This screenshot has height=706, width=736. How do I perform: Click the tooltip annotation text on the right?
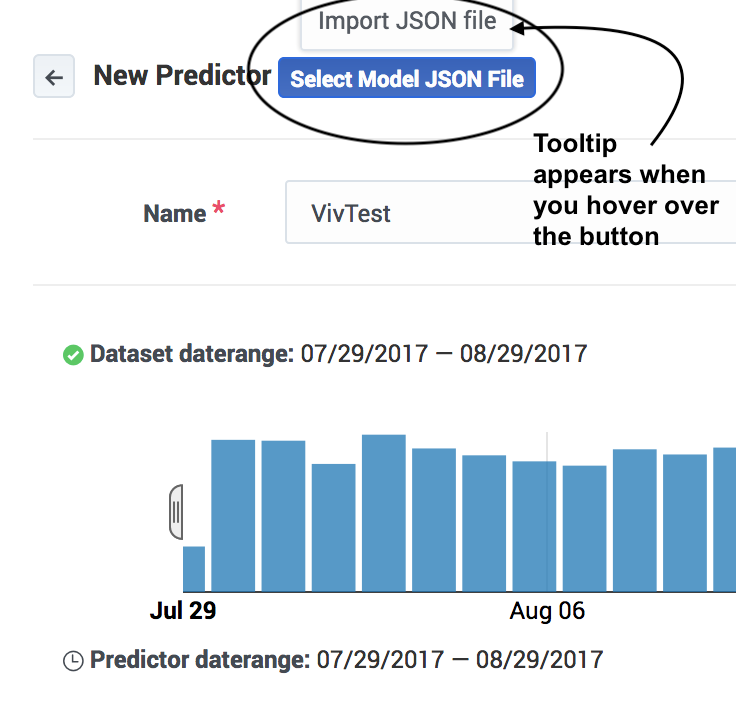coord(625,190)
